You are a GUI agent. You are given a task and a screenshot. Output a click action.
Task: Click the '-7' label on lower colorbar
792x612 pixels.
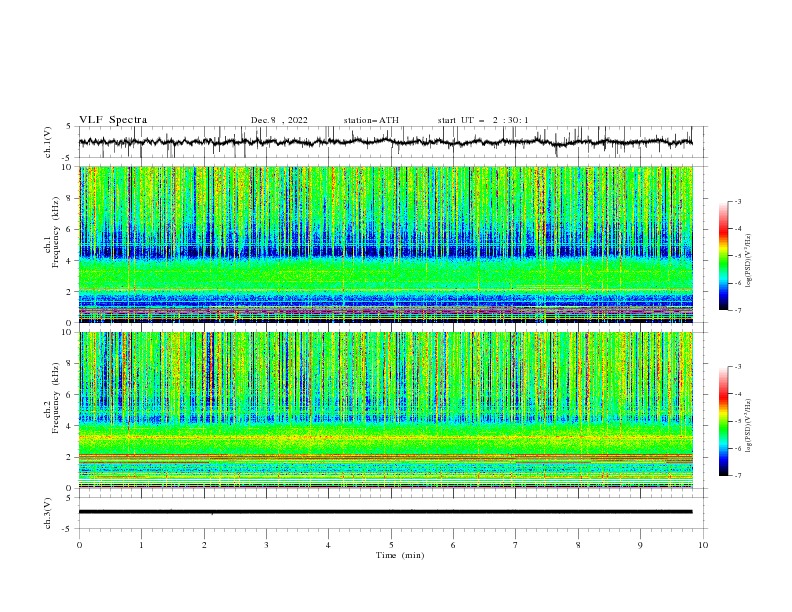[x=737, y=476]
